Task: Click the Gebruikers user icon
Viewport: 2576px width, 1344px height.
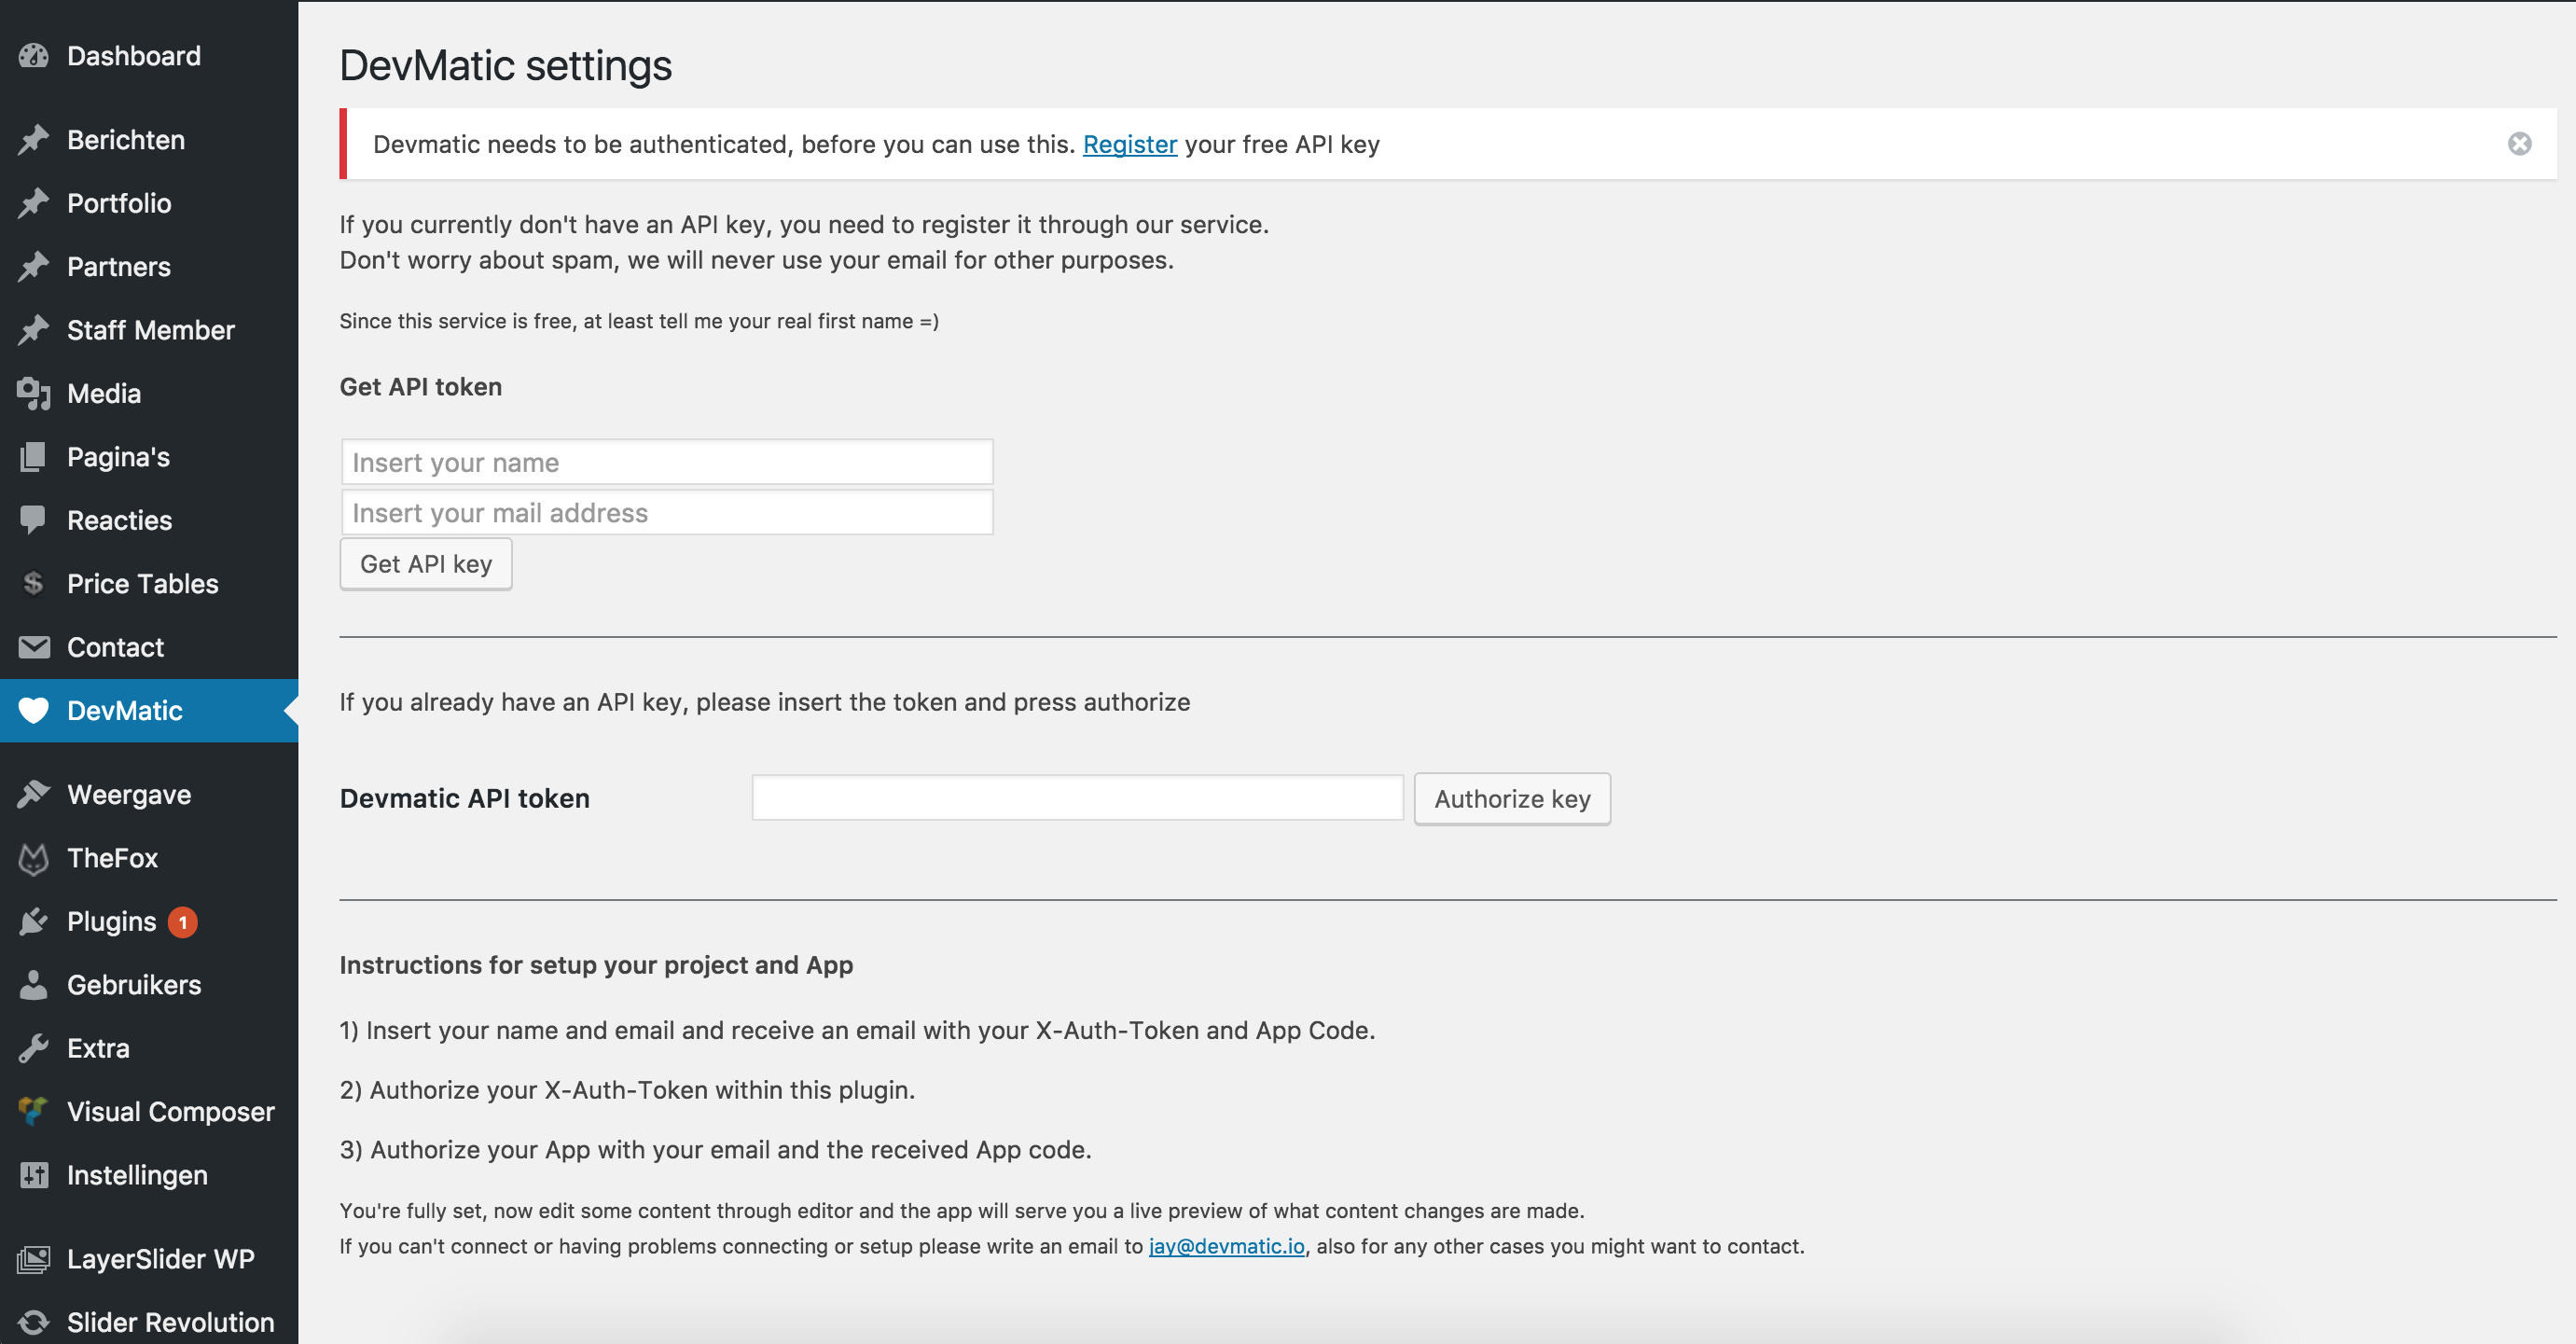Action: (33, 985)
